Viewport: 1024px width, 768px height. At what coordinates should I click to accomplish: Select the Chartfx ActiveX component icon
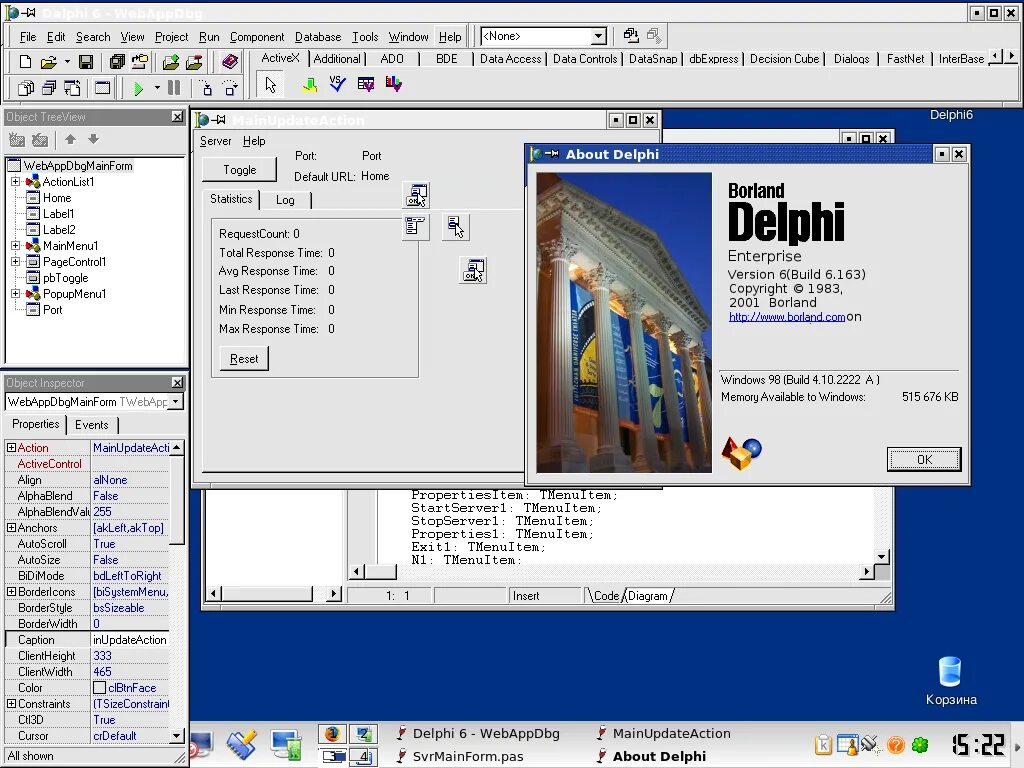click(x=310, y=84)
